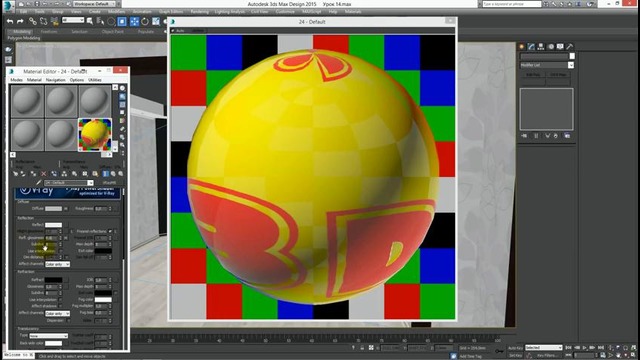
Task: Click Go to Parent icon in Material Editor
Action: [x=113, y=173]
